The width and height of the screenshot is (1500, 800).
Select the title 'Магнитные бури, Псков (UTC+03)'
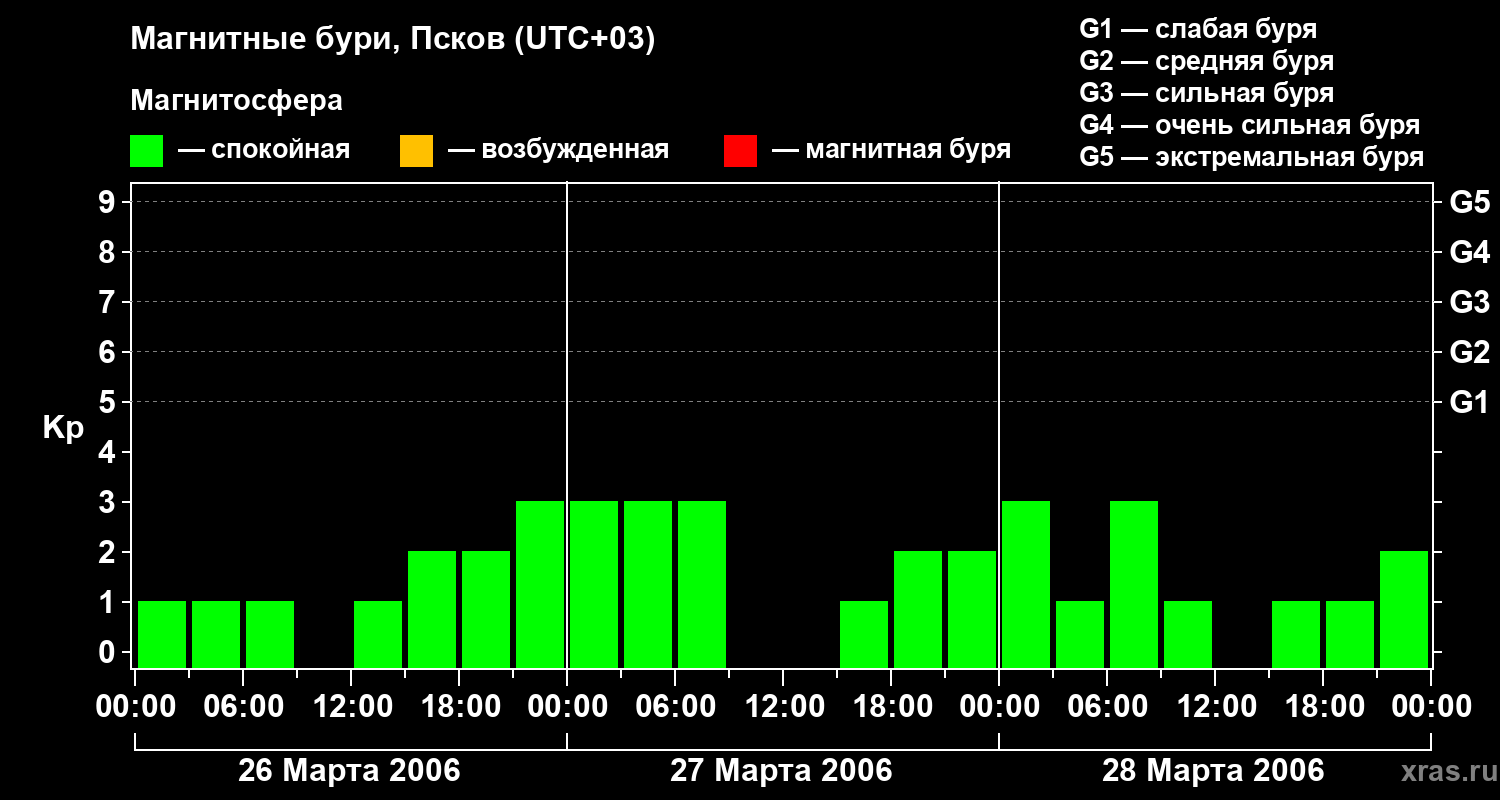(393, 40)
